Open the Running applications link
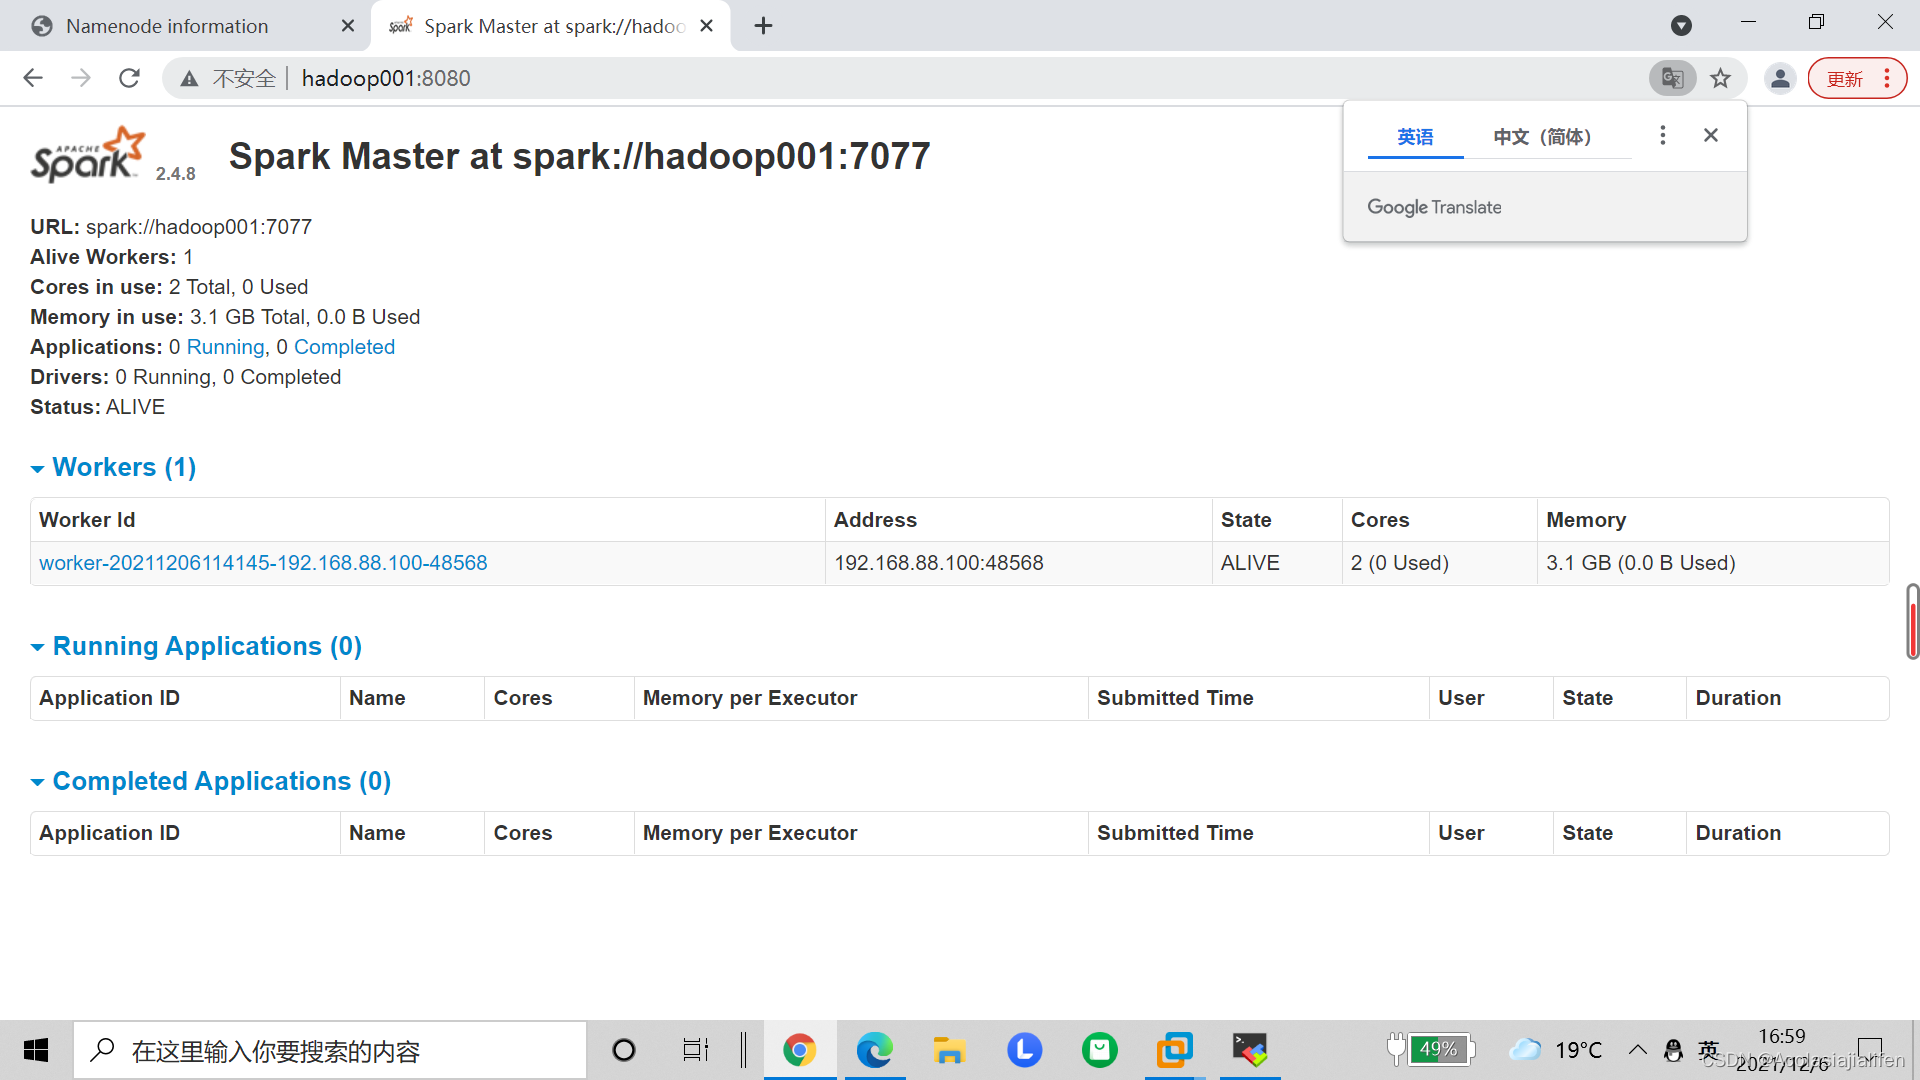Screen dimensions: 1920x1080 tap(225, 347)
